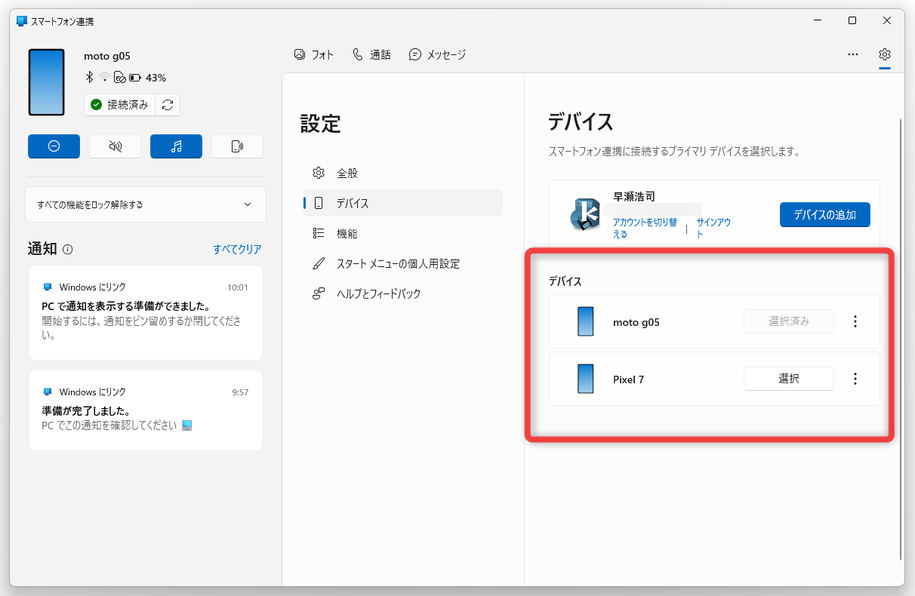The height and width of the screenshot is (596, 915).
Task: Click the 通知 info icon
Action: [x=68, y=250]
